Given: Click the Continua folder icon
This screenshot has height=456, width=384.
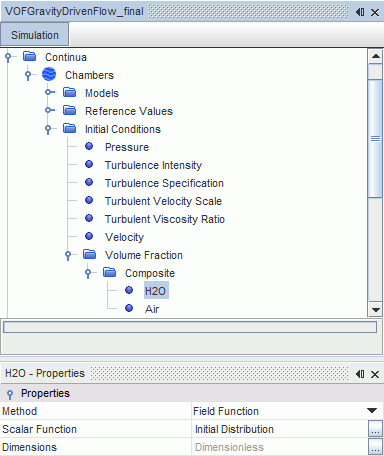Looking at the screenshot, I should point(29,56).
